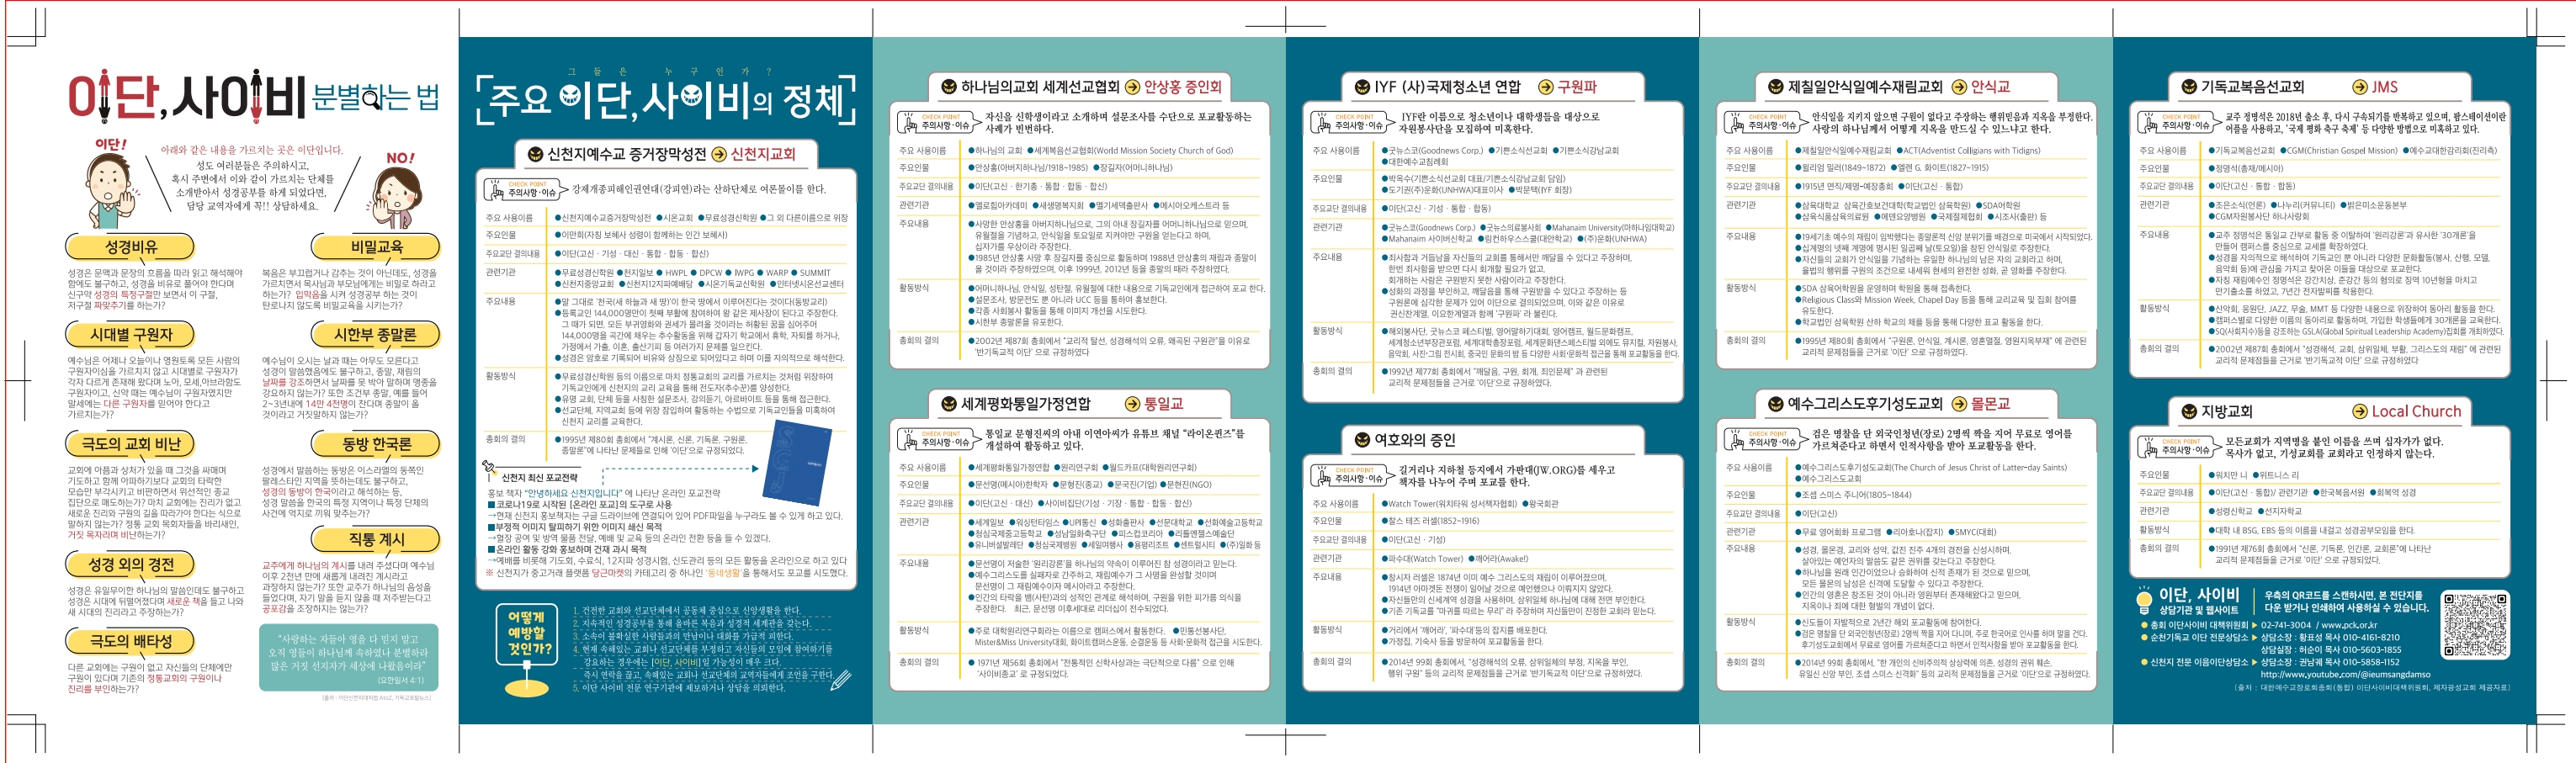2576x763 pixels.
Task: Click the 이단, 사이비 분별하는 법 main title
Action: coord(254,96)
